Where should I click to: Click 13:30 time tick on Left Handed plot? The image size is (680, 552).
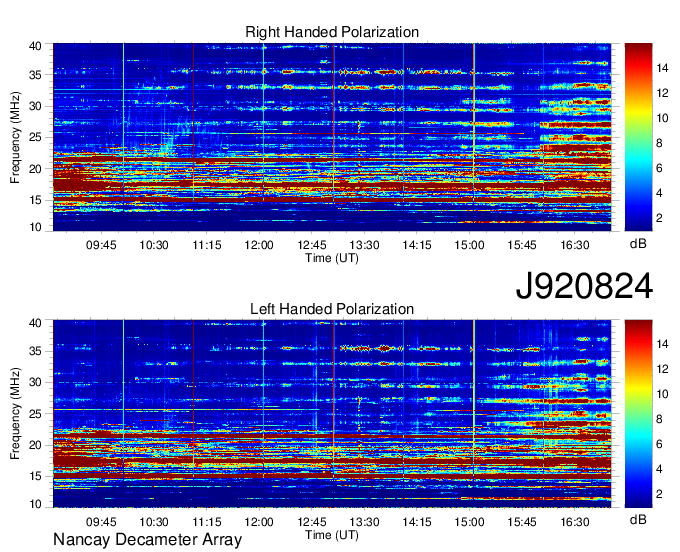click(x=364, y=522)
